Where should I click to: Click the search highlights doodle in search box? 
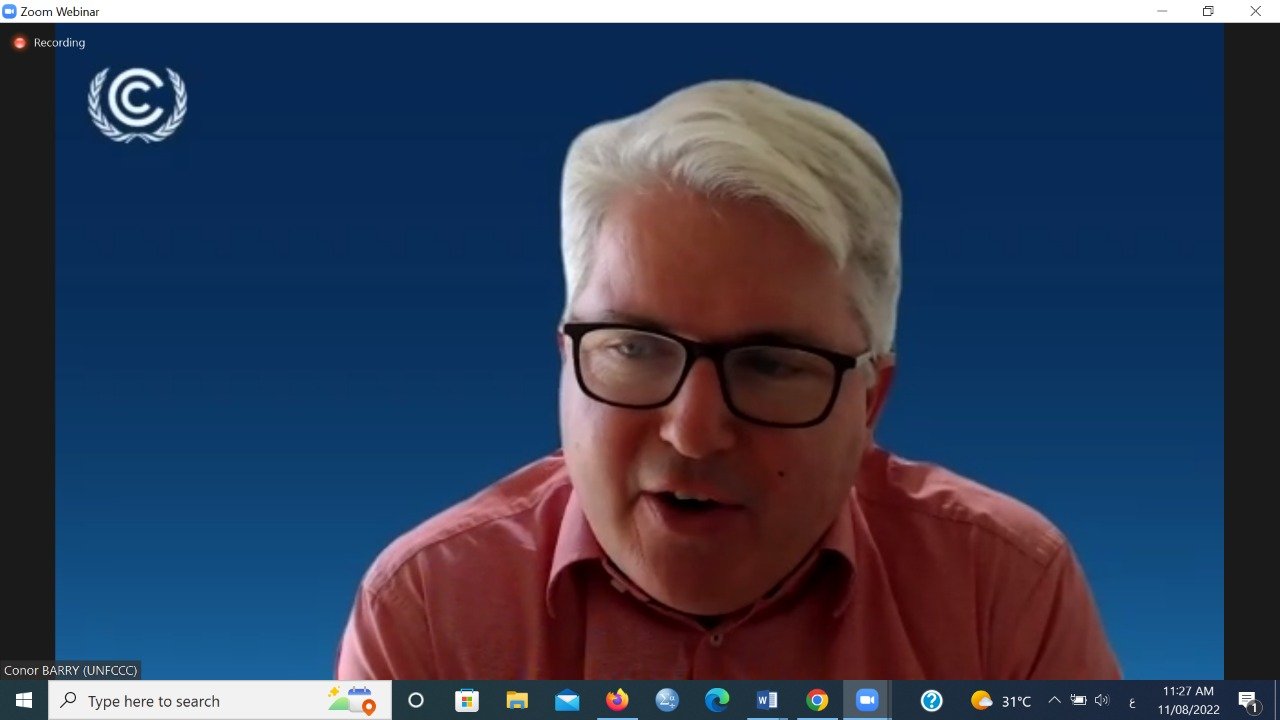[351, 699]
